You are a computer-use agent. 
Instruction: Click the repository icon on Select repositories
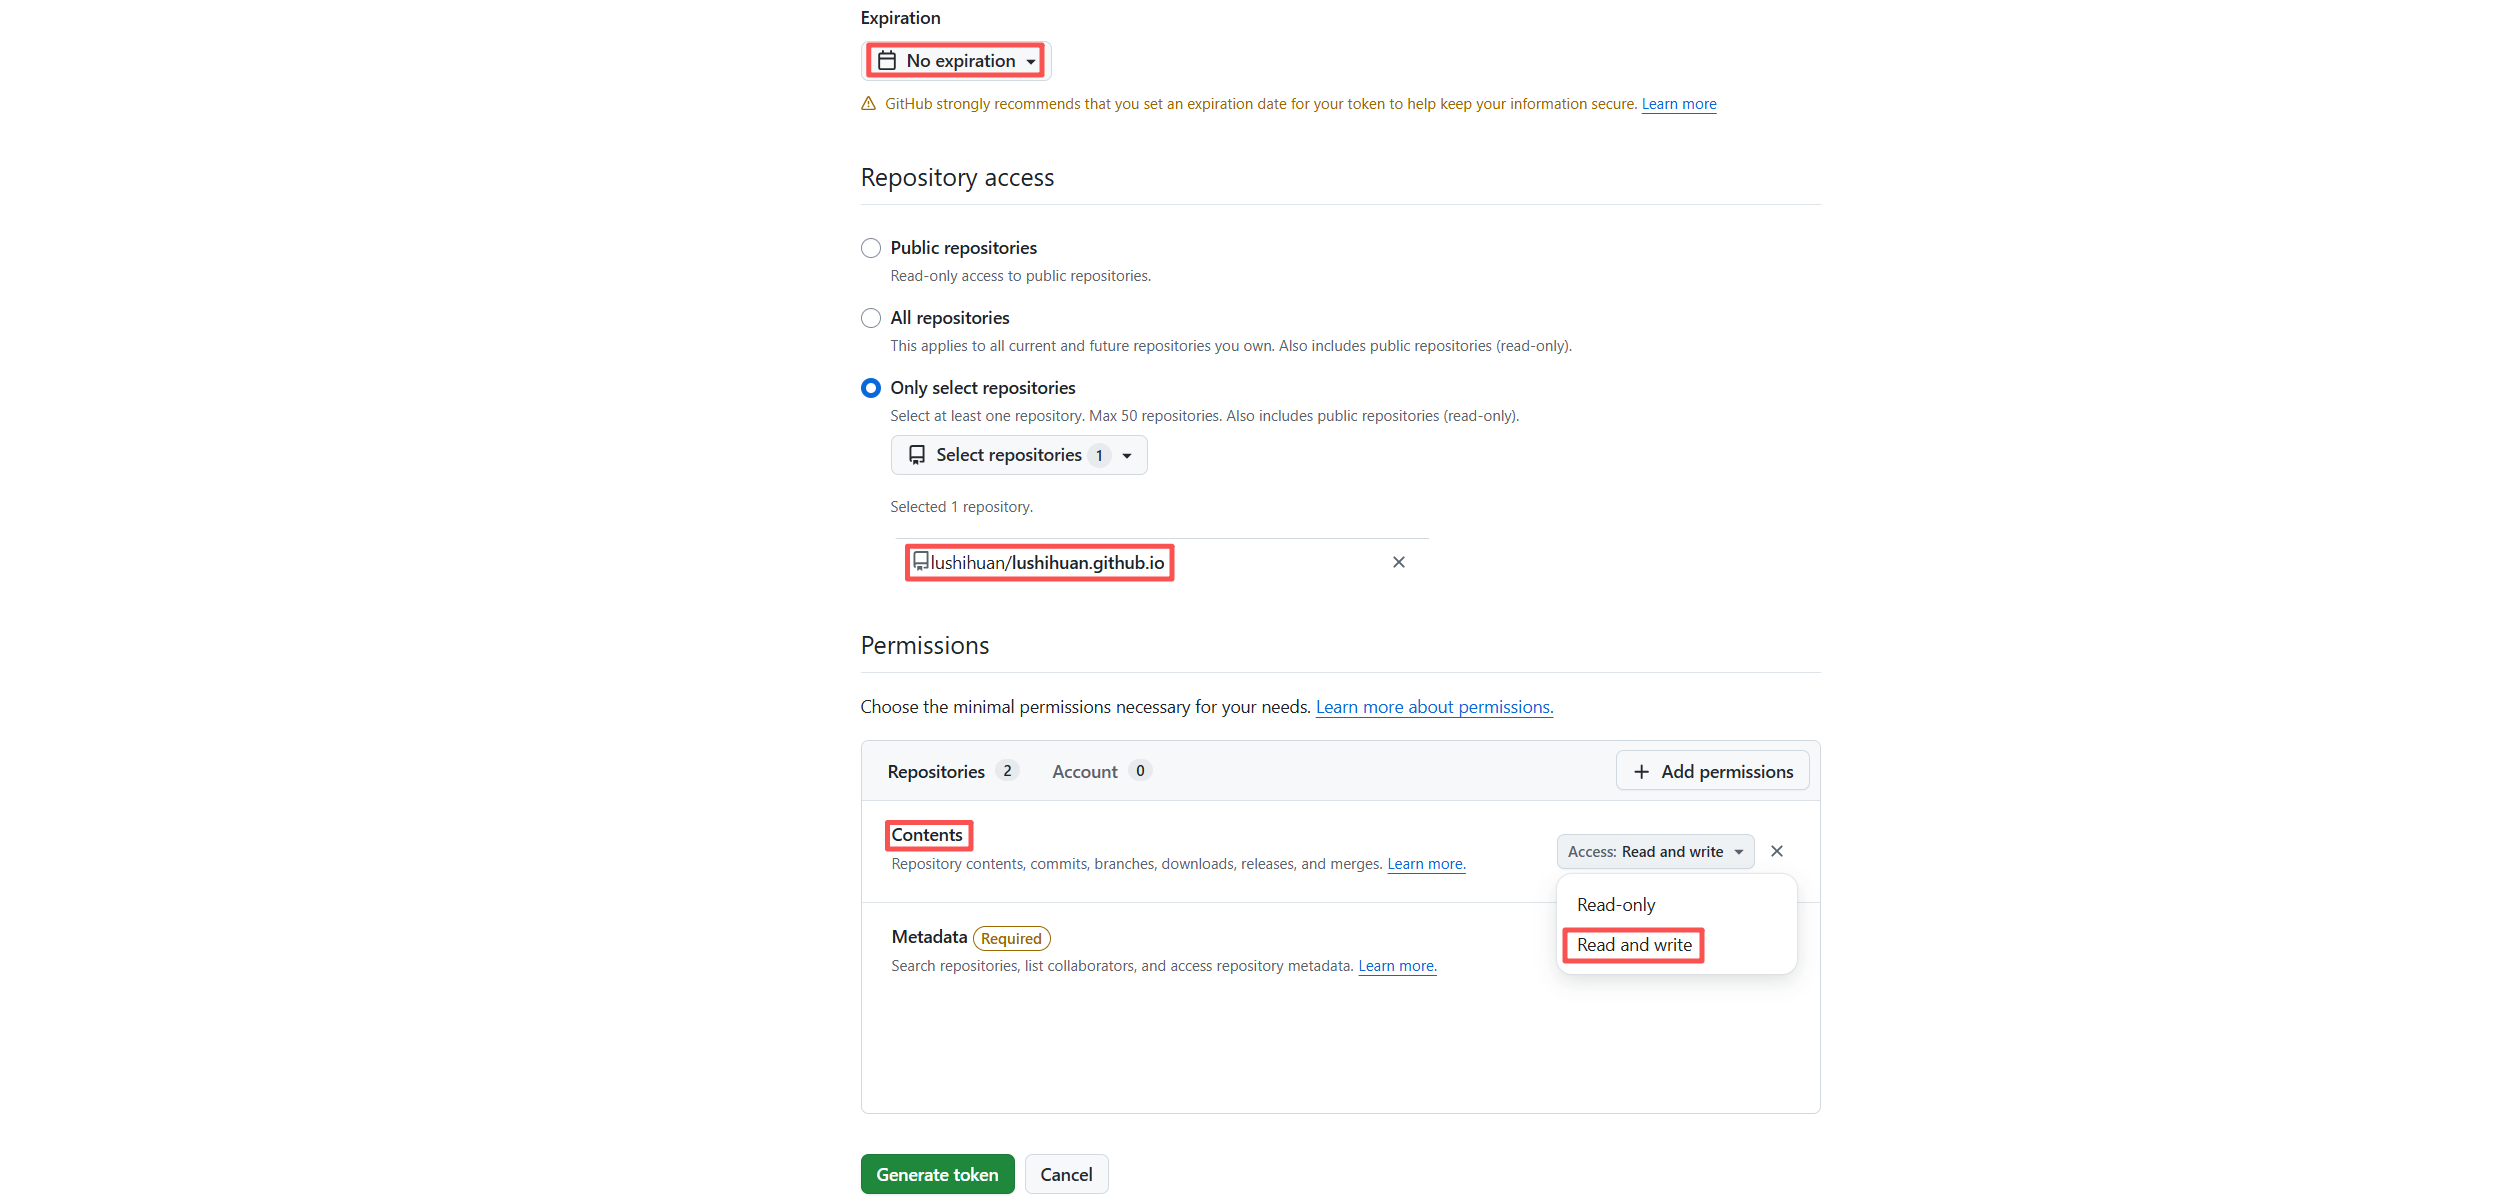(x=916, y=455)
